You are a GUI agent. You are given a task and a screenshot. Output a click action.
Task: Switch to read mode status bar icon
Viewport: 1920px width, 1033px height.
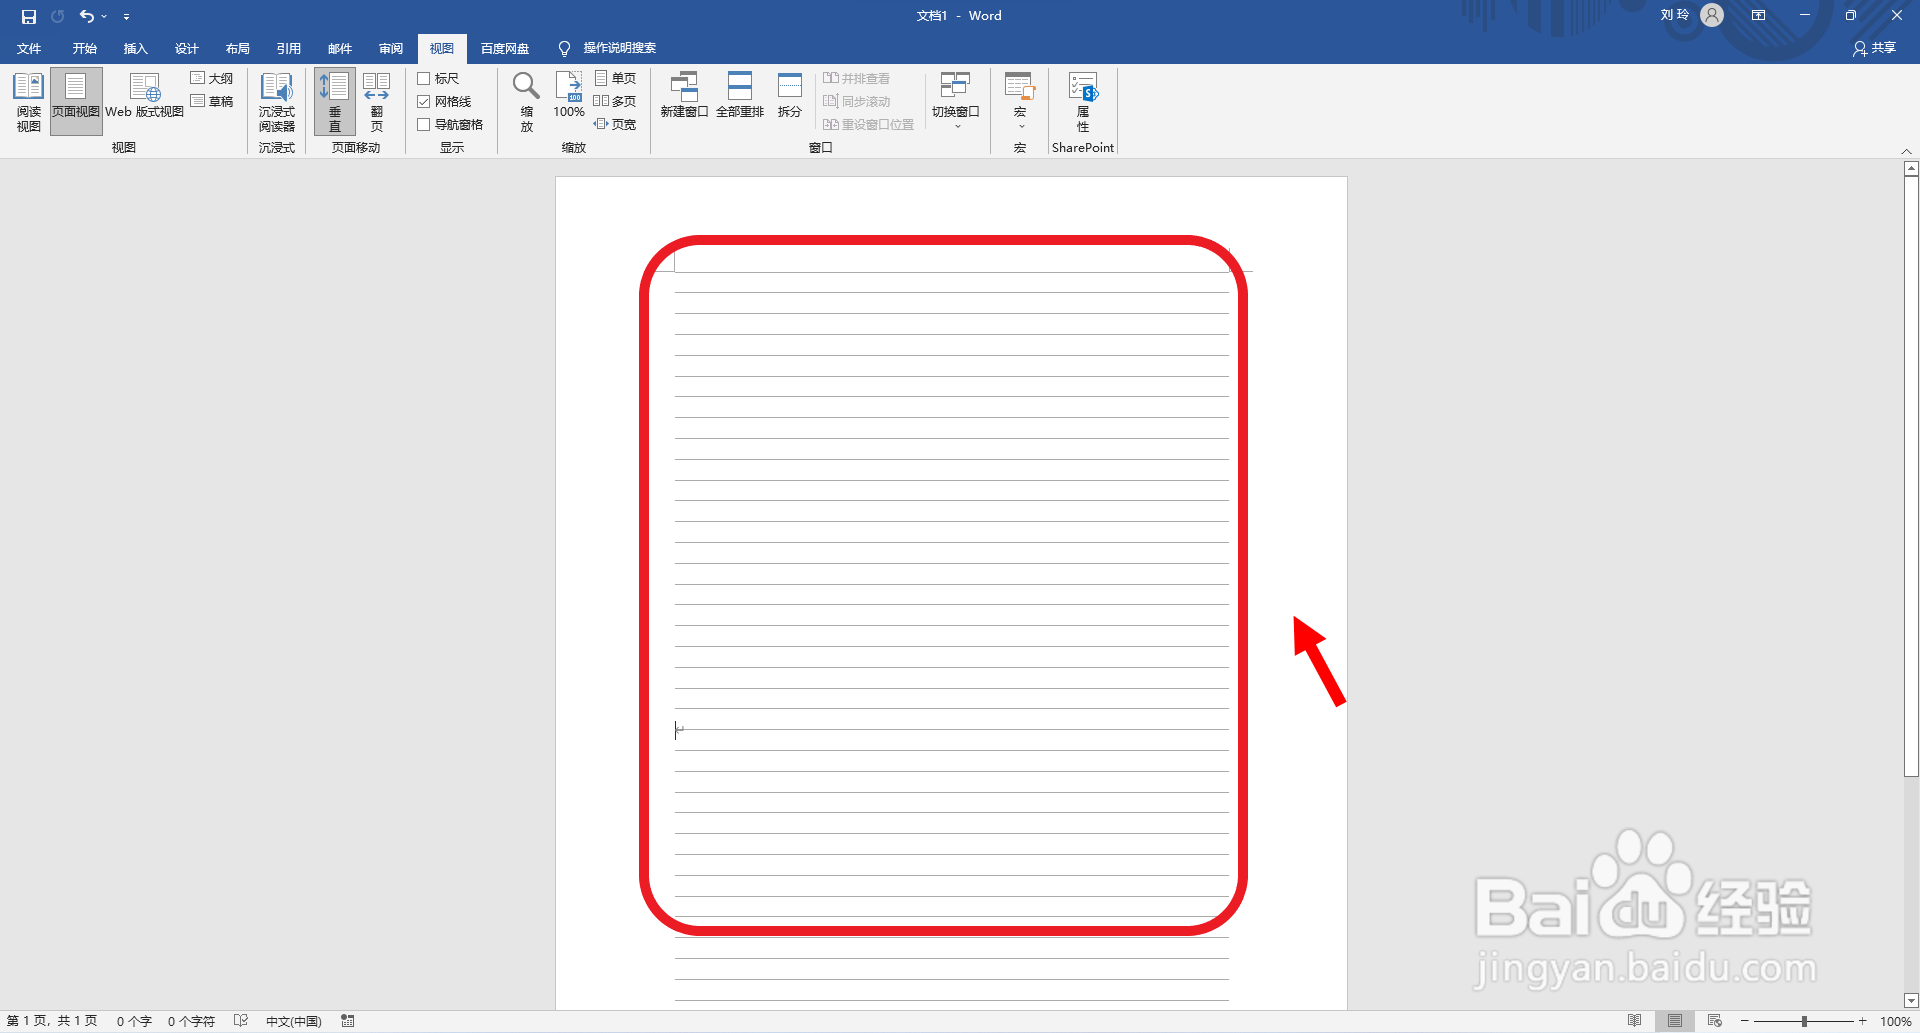tap(1634, 1021)
